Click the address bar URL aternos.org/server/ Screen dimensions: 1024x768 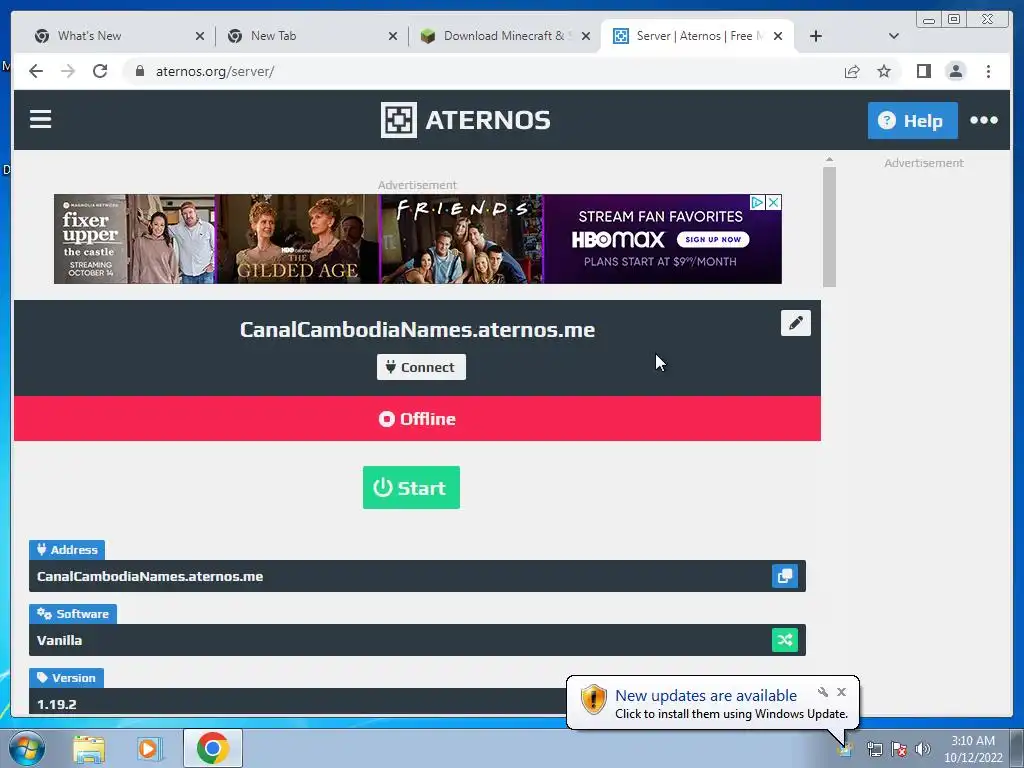pos(215,71)
